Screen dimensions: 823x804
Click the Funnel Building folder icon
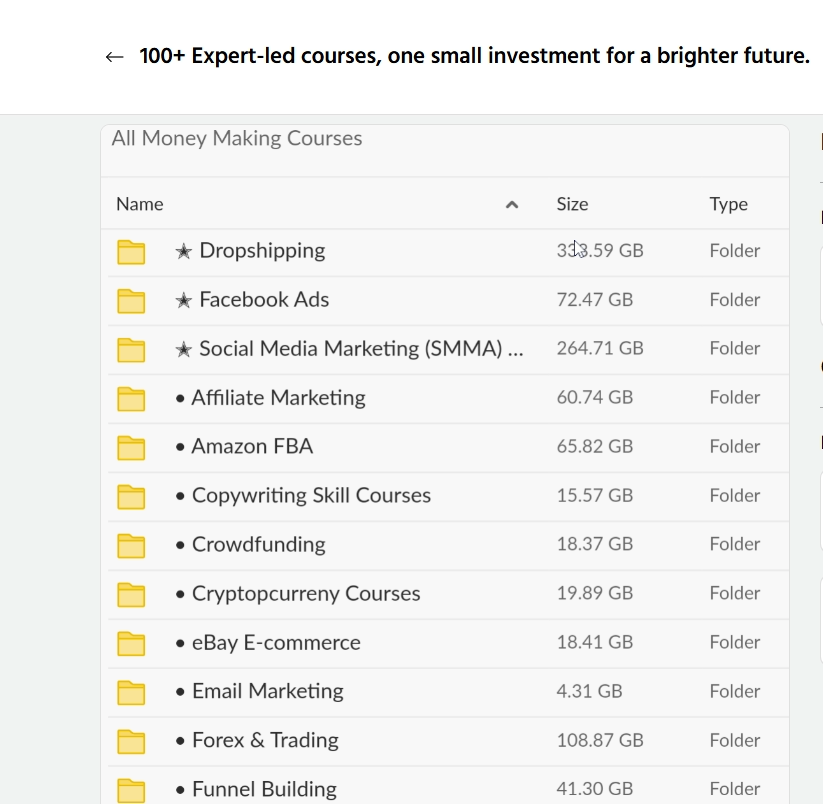[x=131, y=790]
